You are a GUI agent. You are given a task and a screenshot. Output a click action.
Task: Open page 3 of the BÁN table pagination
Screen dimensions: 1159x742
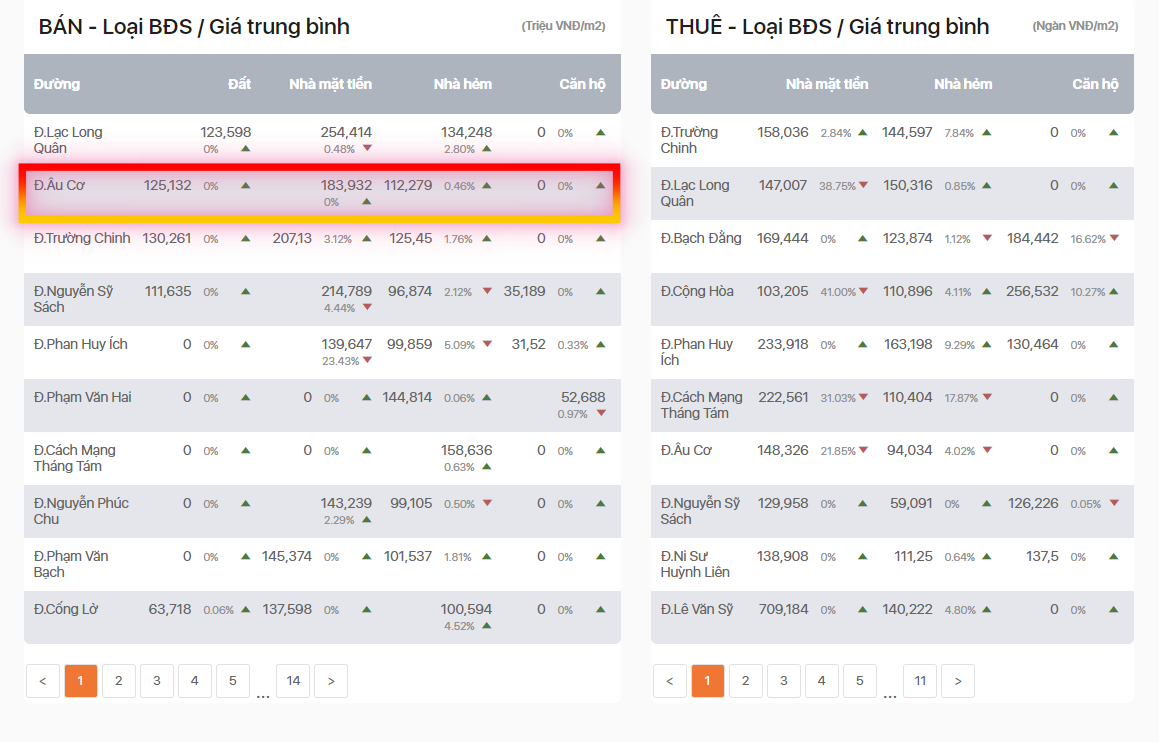tap(157, 681)
